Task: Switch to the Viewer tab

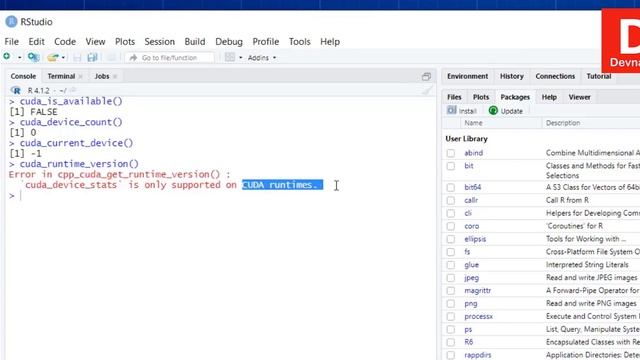Action: point(580,97)
